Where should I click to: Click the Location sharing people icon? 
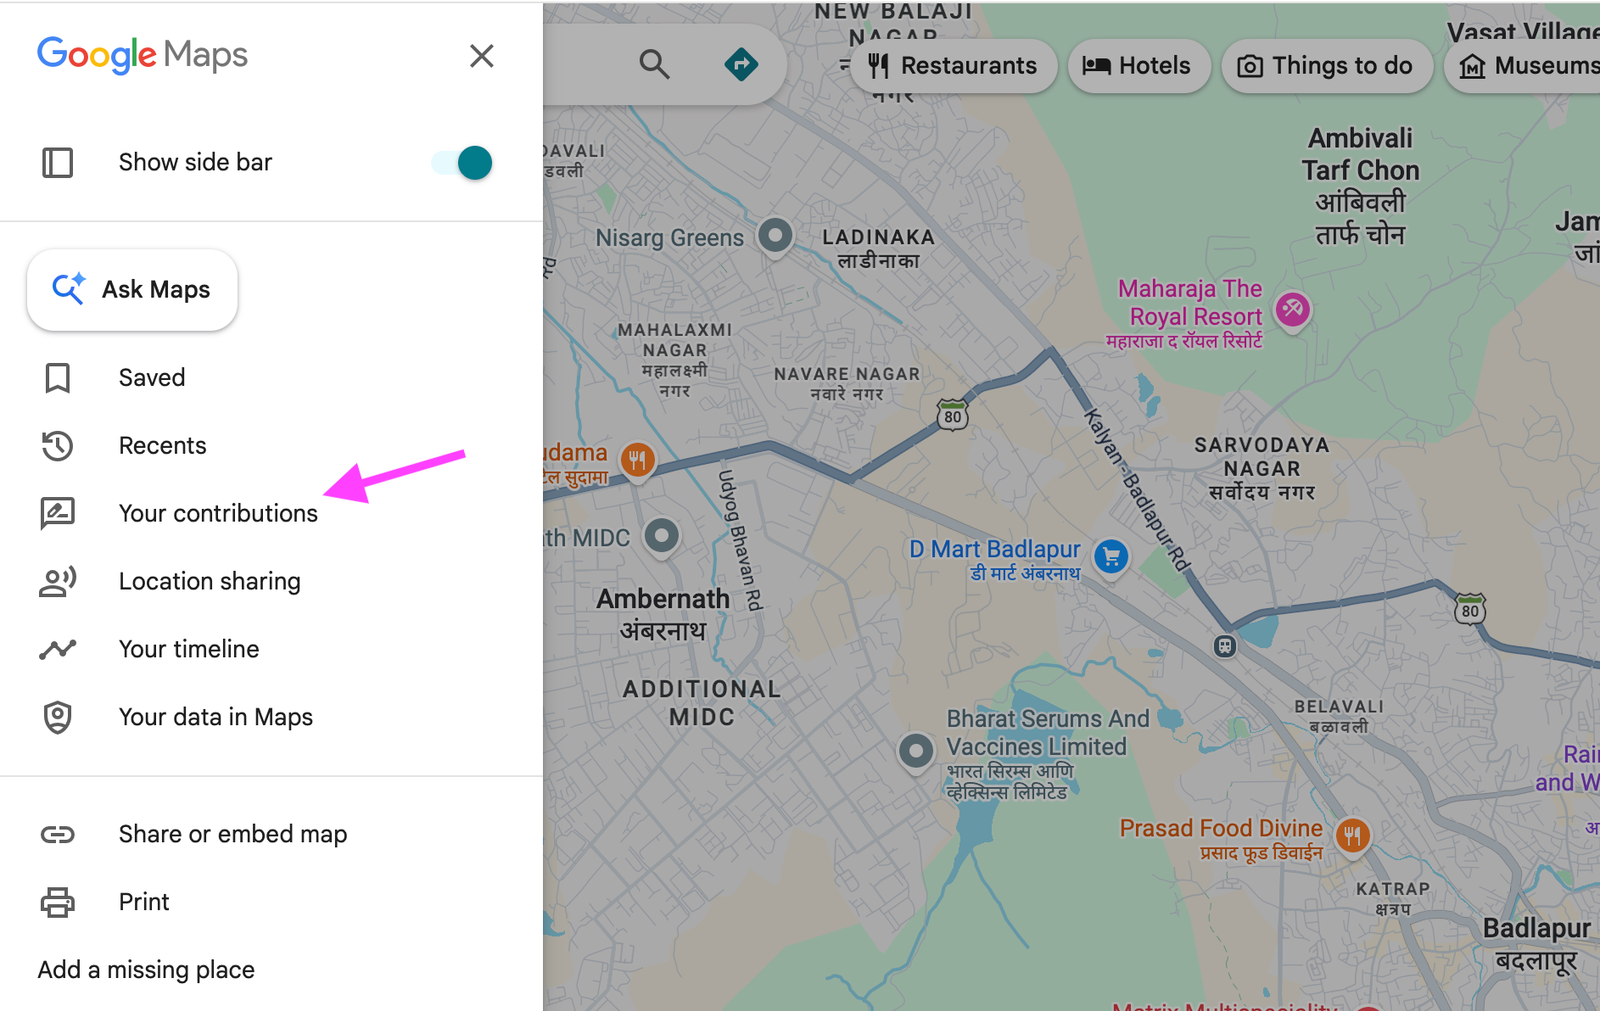tap(58, 581)
